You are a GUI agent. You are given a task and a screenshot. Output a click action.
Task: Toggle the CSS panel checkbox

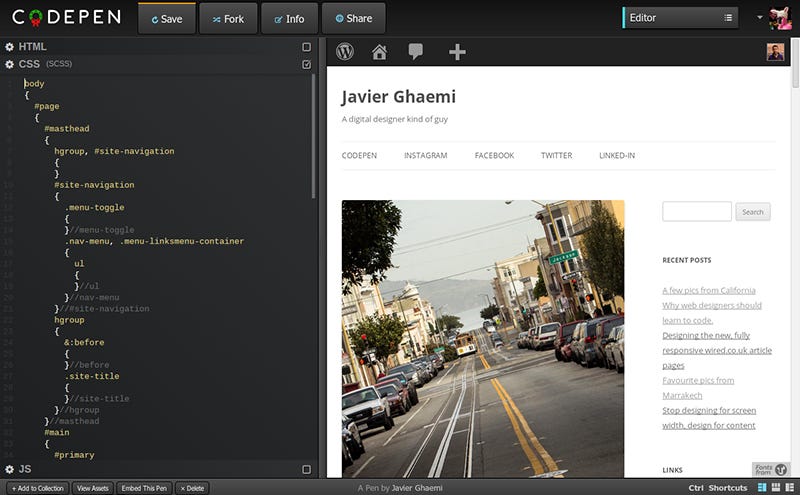click(306, 64)
